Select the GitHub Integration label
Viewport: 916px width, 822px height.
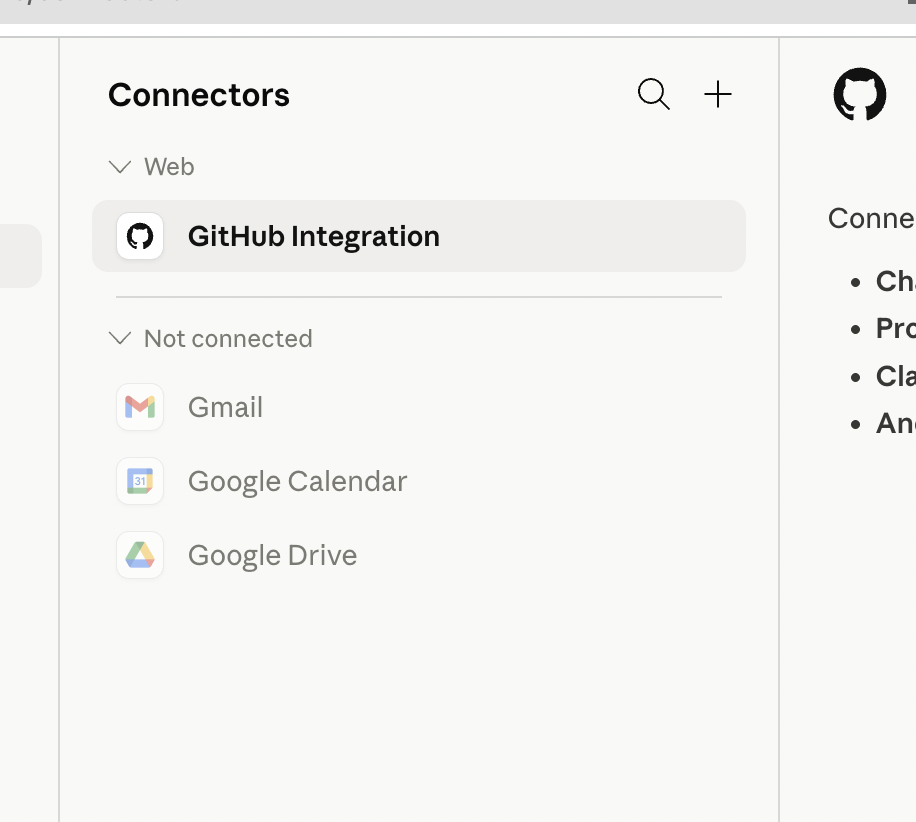(x=314, y=237)
